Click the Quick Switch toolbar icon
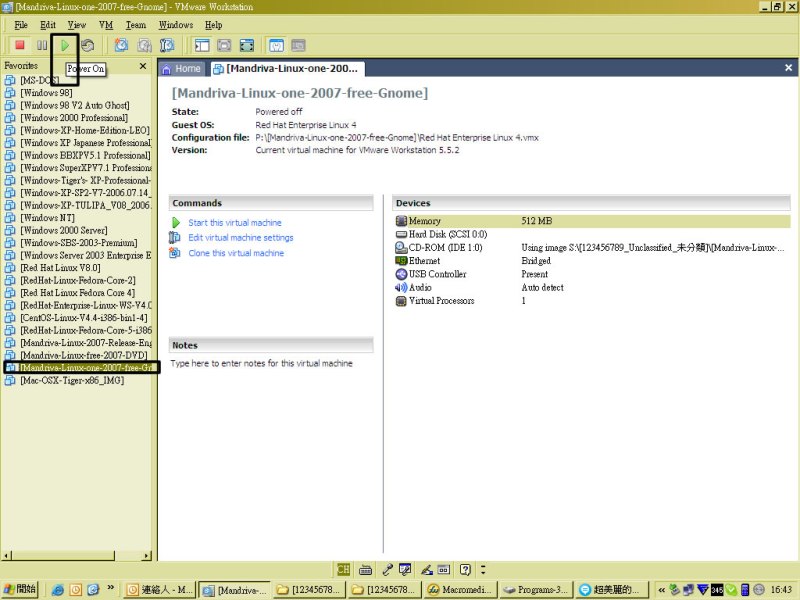The width and height of the screenshot is (800, 600). click(224, 45)
